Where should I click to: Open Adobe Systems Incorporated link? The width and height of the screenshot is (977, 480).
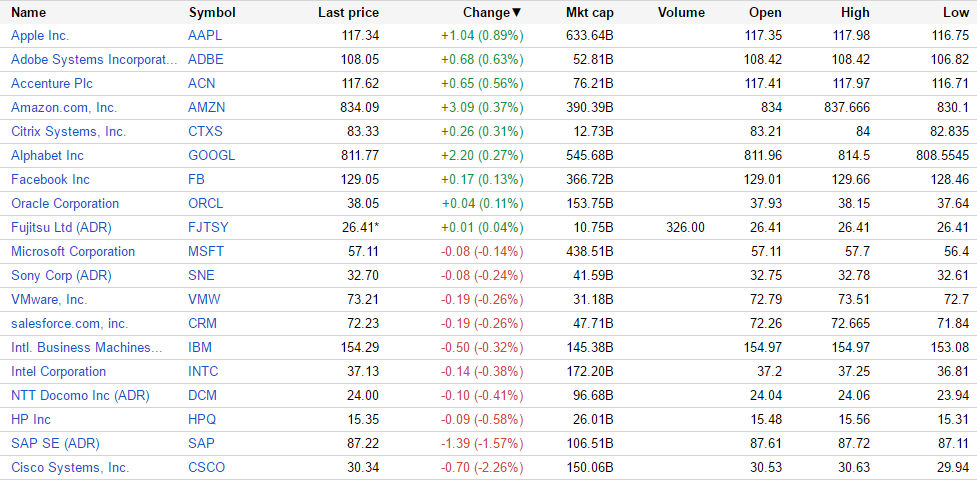point(94,59)
